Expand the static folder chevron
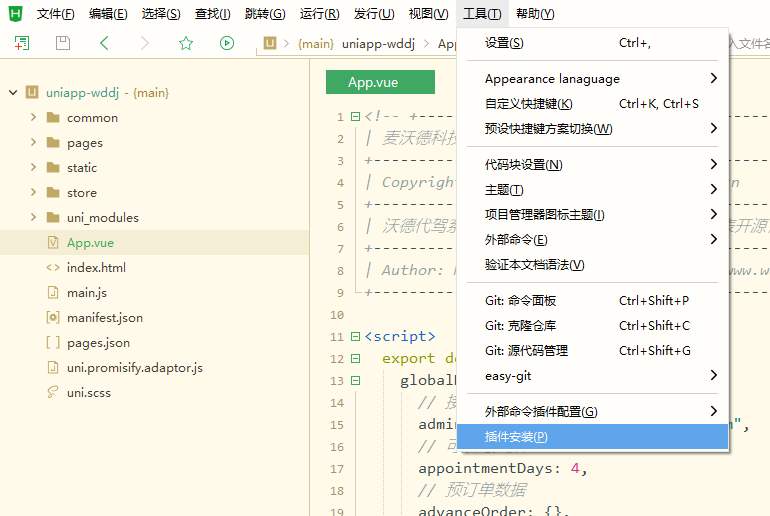770x516 pixels. point(33,167)
